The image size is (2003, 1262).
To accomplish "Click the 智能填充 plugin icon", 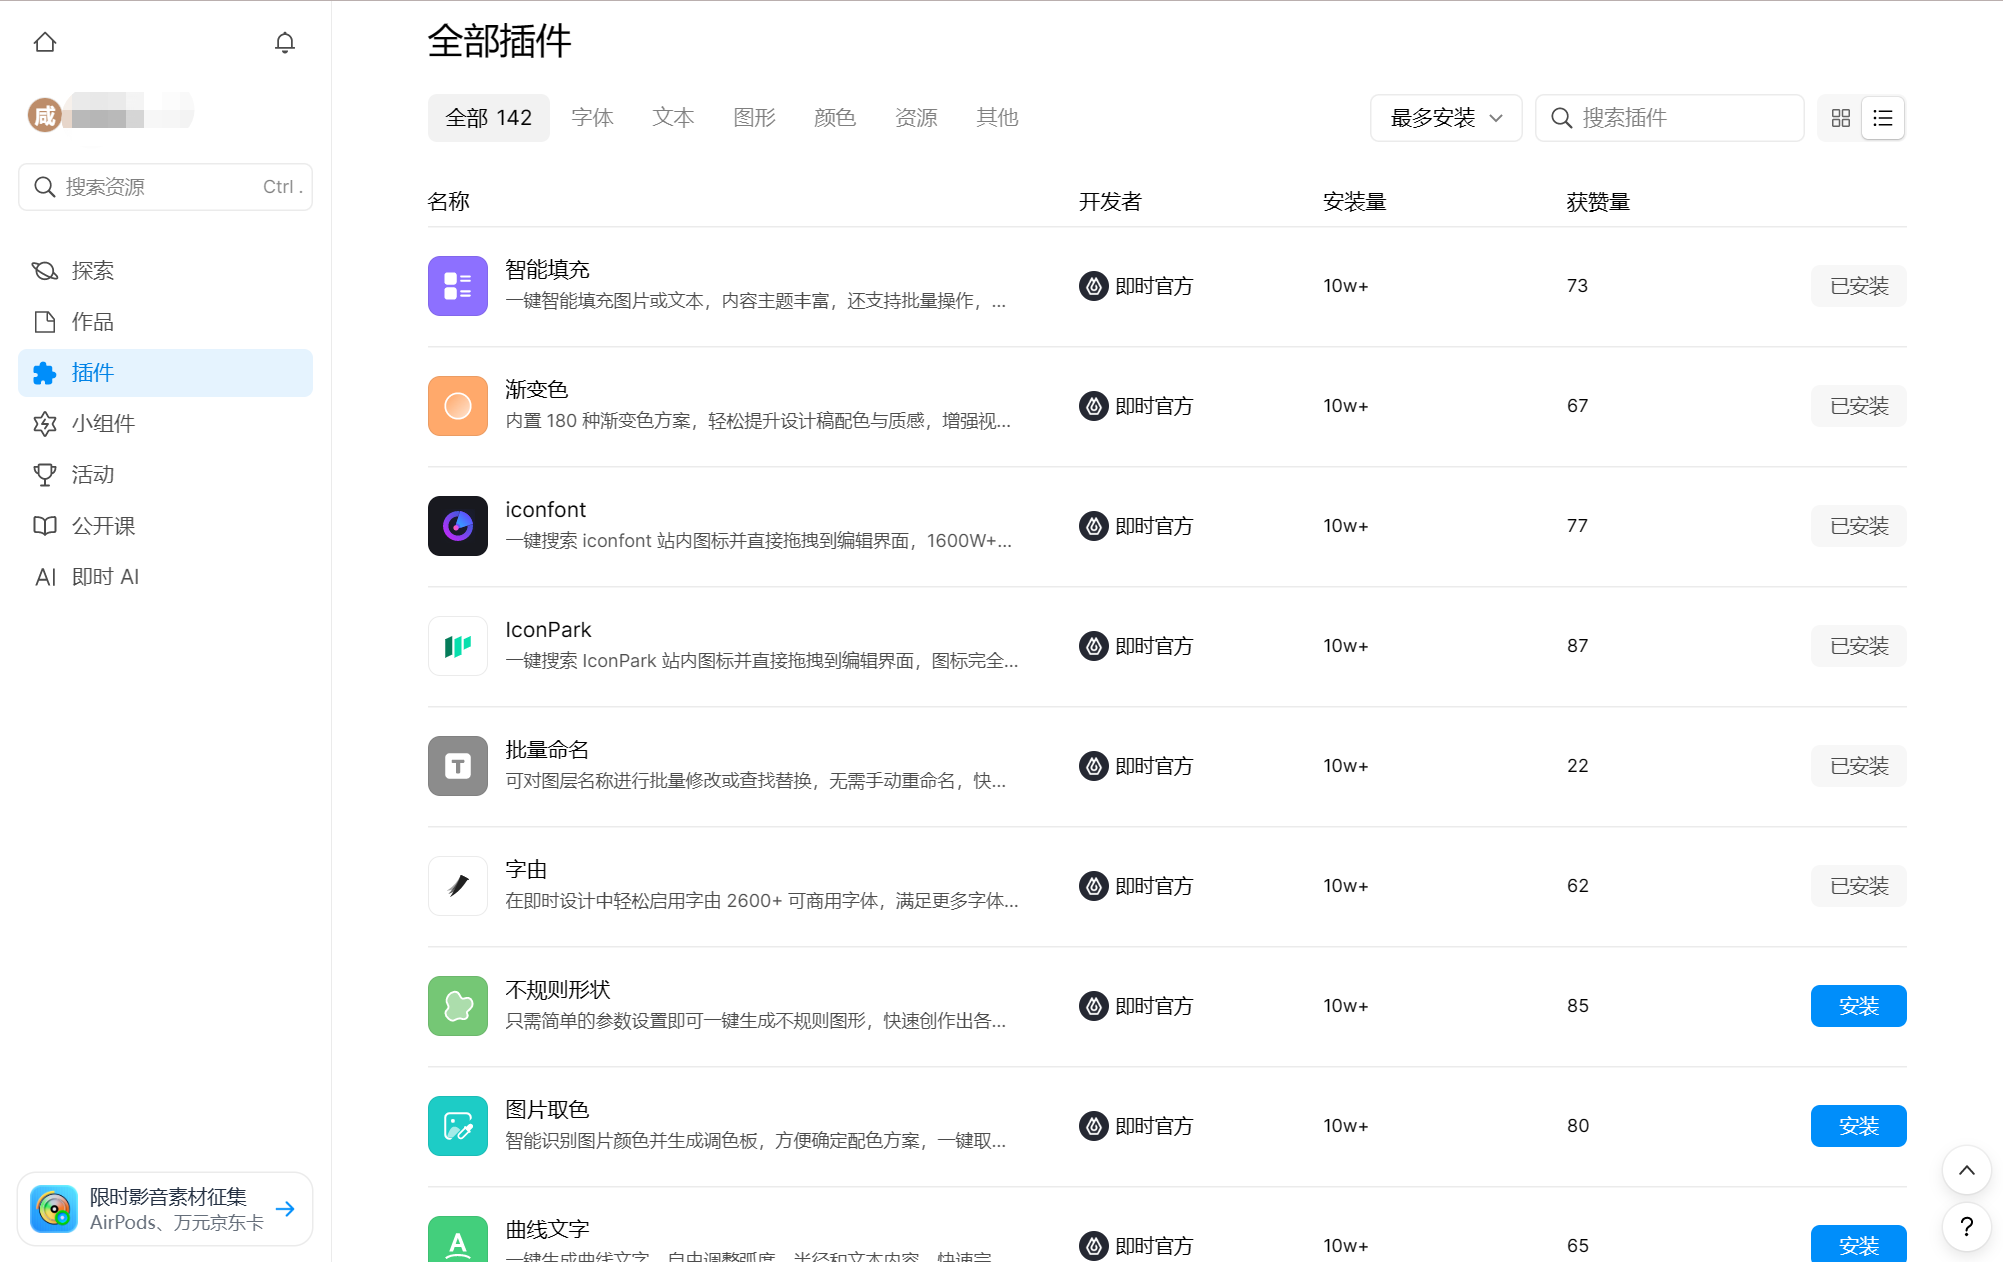I will coord(457,286).
